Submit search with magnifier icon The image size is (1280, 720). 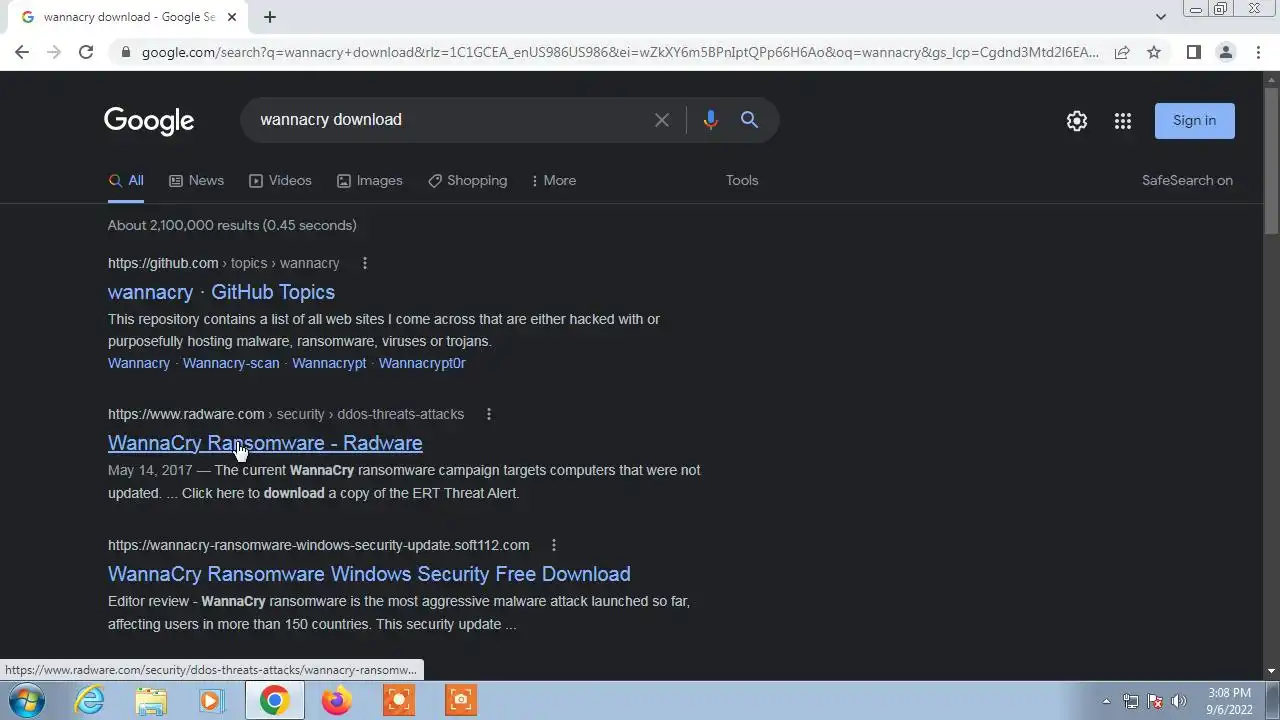pos(749,120)
